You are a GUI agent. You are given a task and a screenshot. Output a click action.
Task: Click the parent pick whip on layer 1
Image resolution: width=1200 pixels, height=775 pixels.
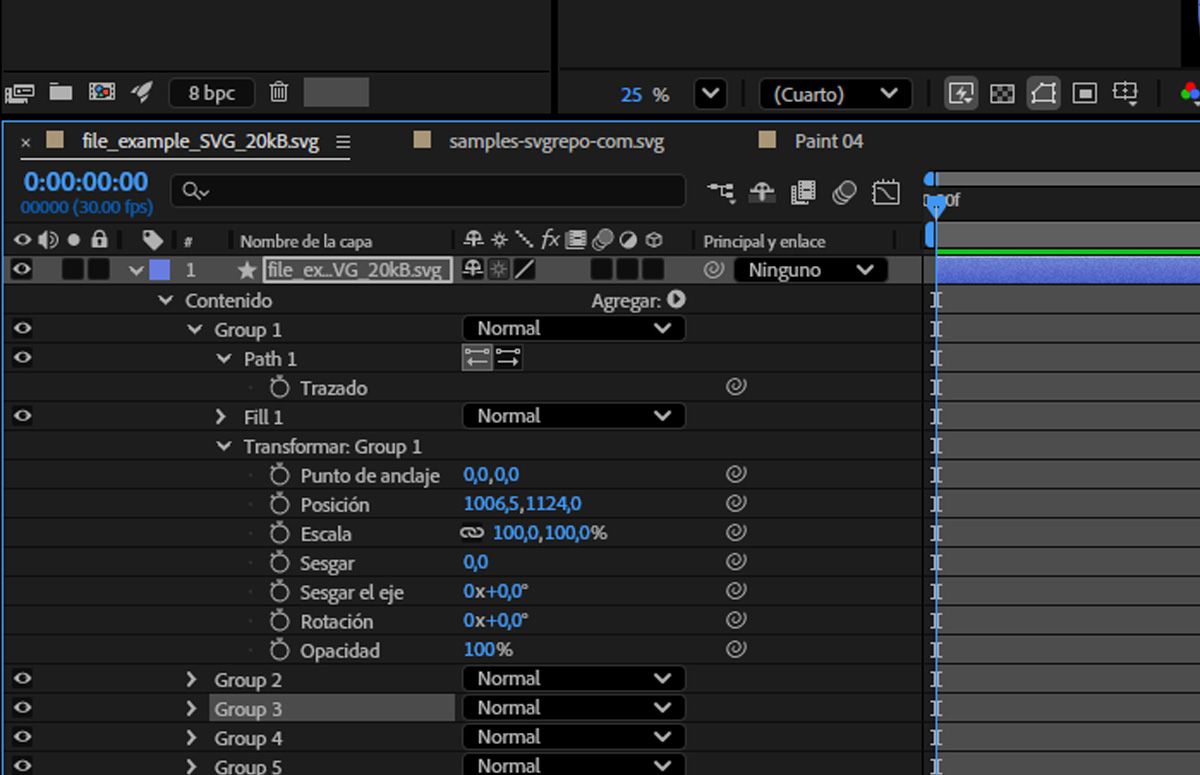pyautogui.click(x=713, y=270)
